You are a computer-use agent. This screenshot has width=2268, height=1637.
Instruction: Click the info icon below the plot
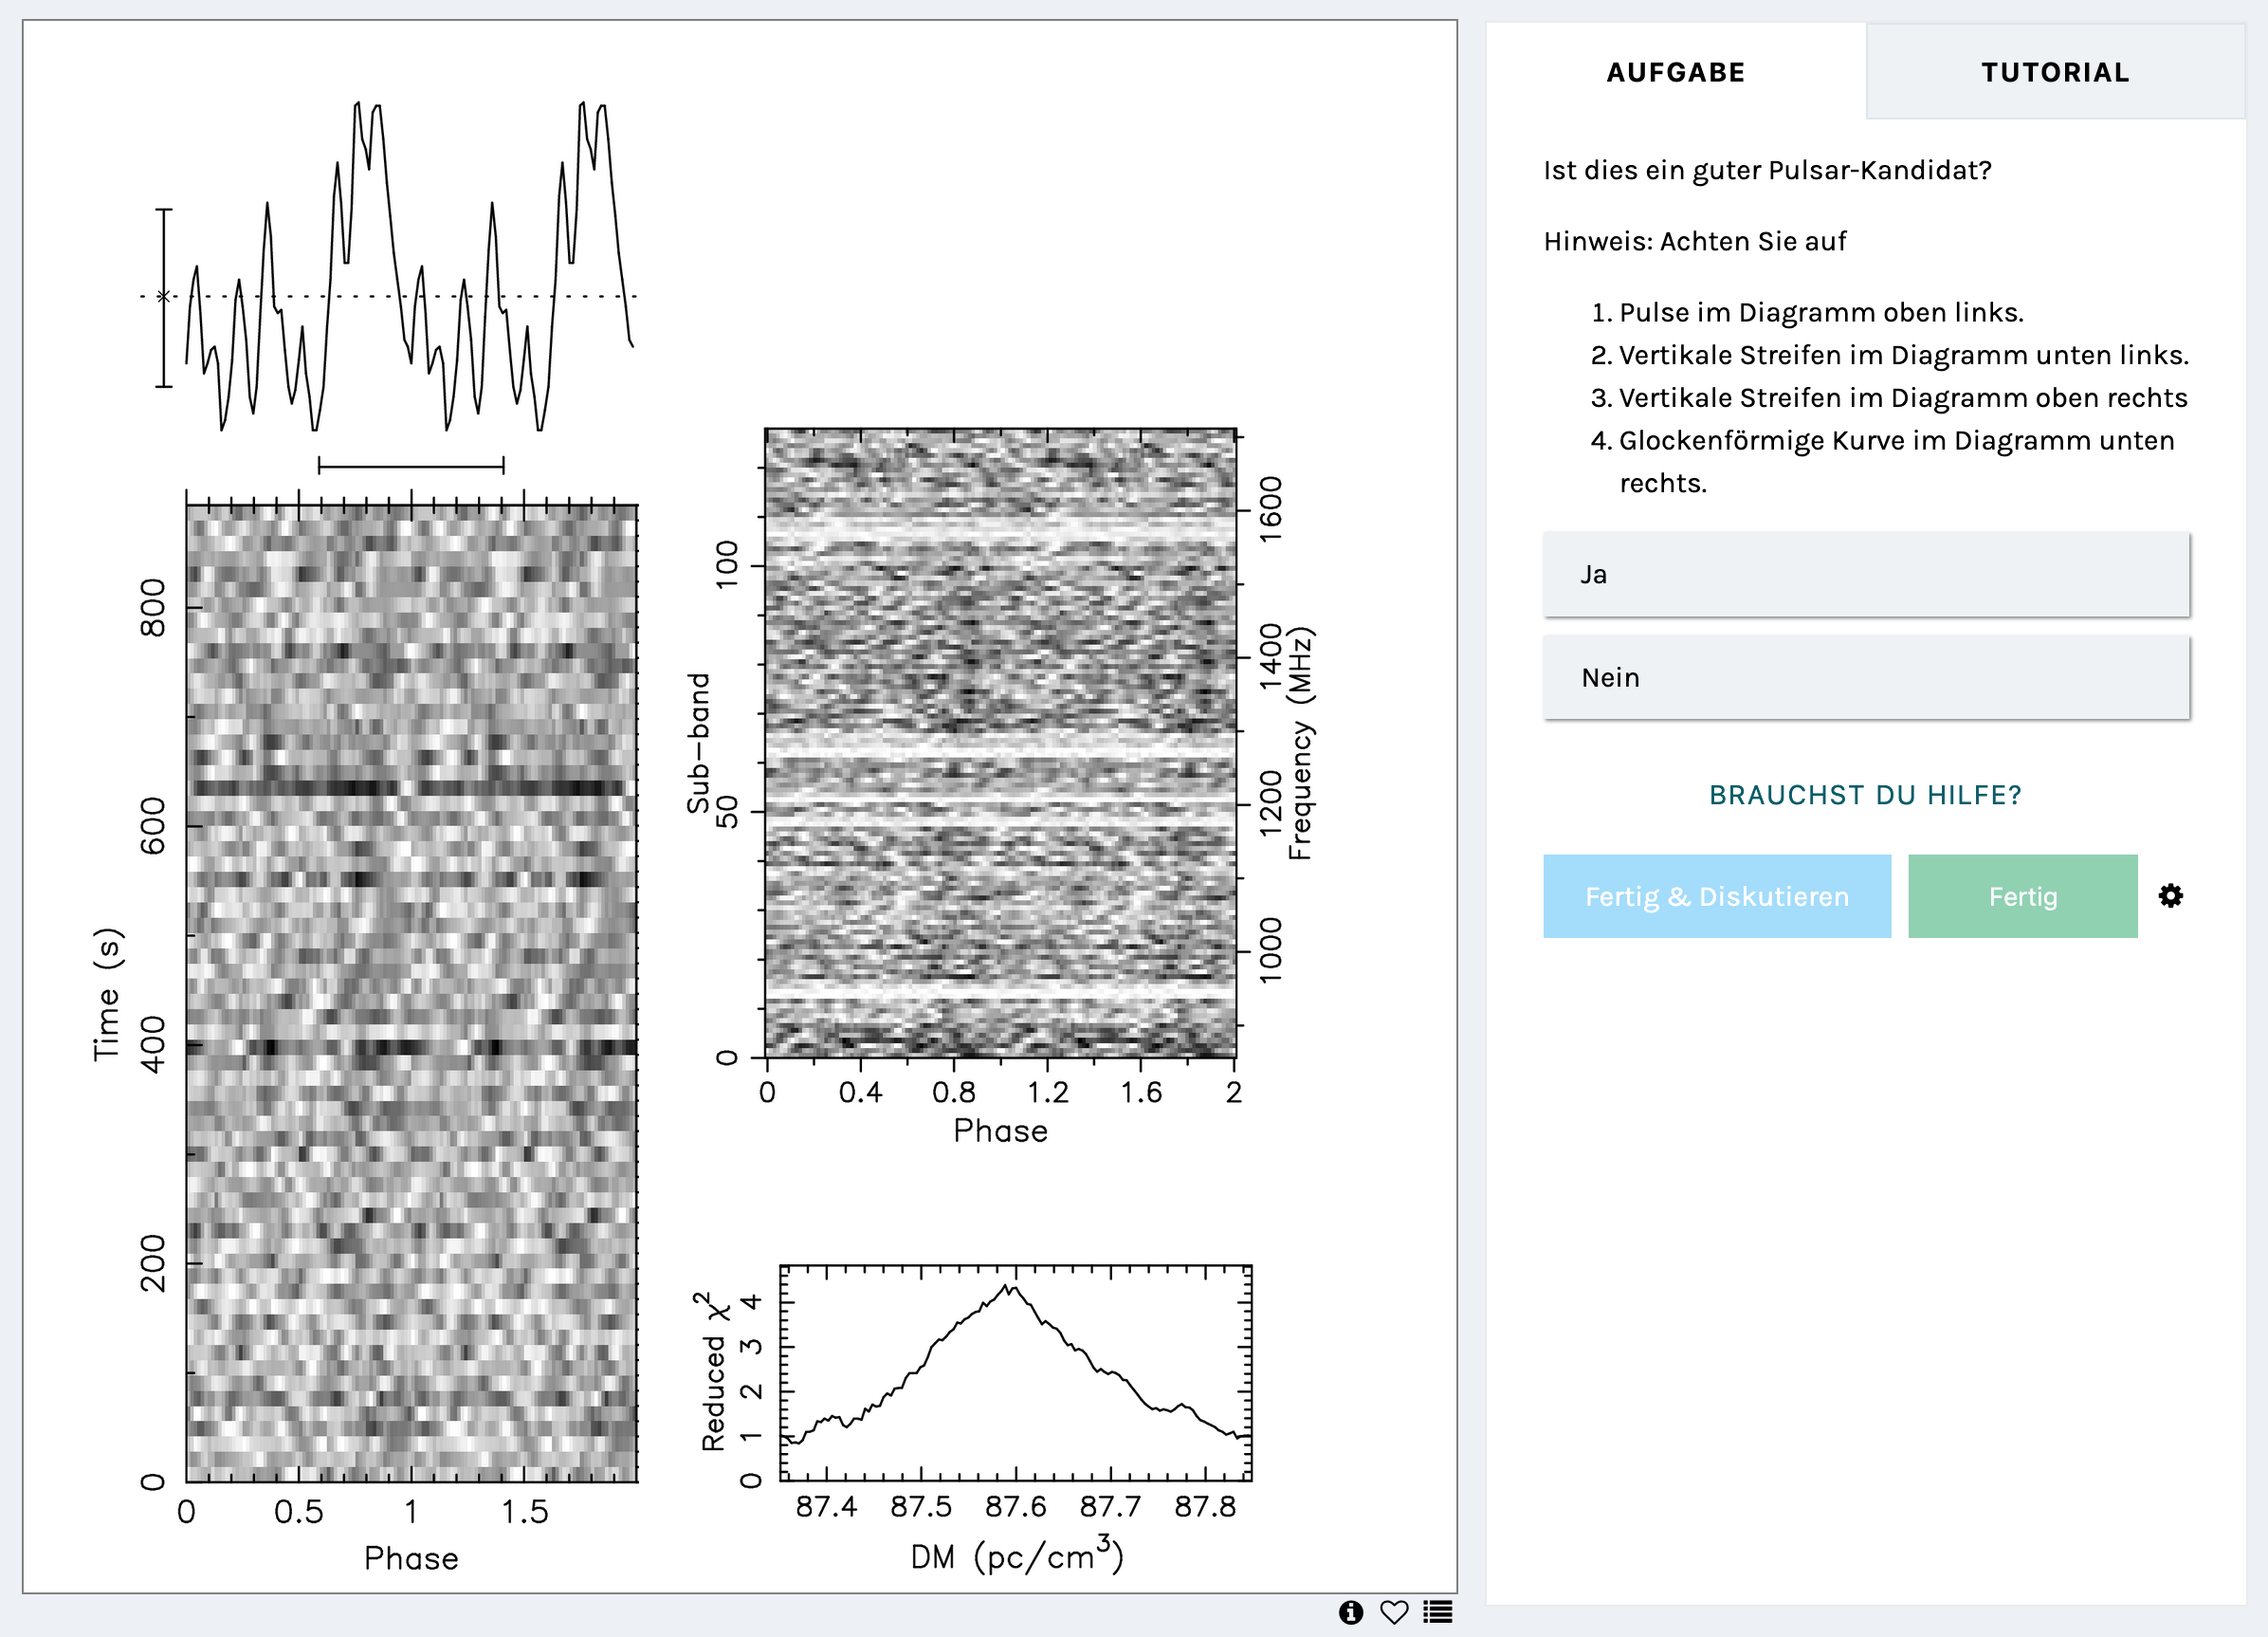click(1350, 1612)
